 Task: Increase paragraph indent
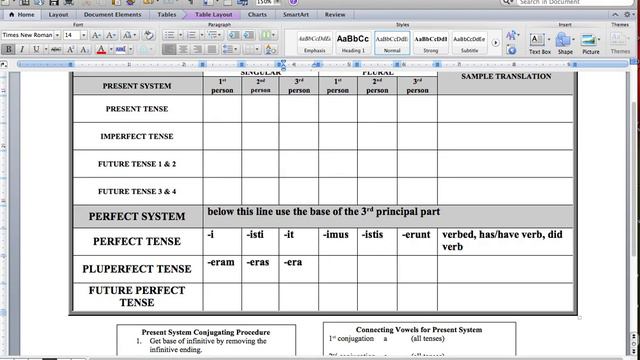(x=249, y=35)
